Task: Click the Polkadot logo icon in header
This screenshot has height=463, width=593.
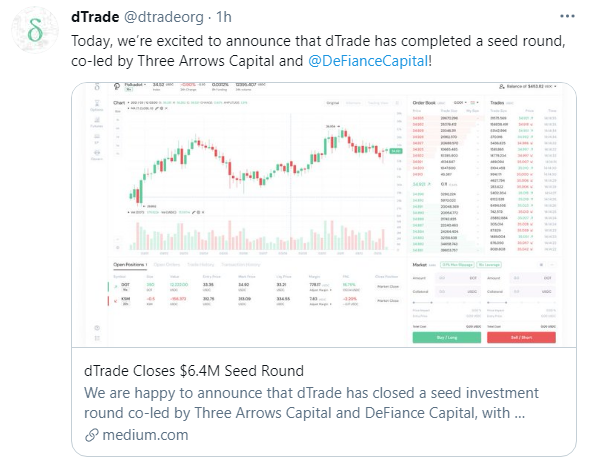Action: click(x=117, y=87)
